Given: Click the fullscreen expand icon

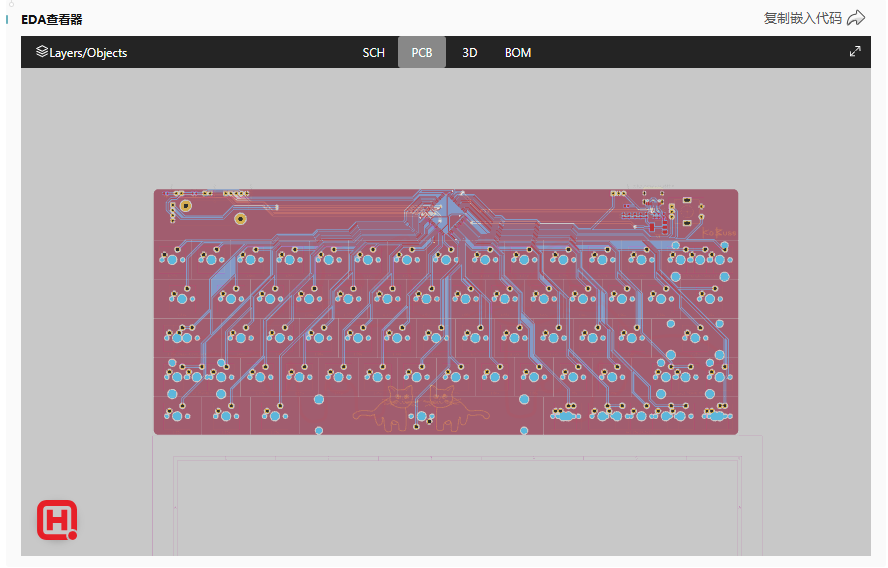Looking at the screenshot, I should click(855, 52).
